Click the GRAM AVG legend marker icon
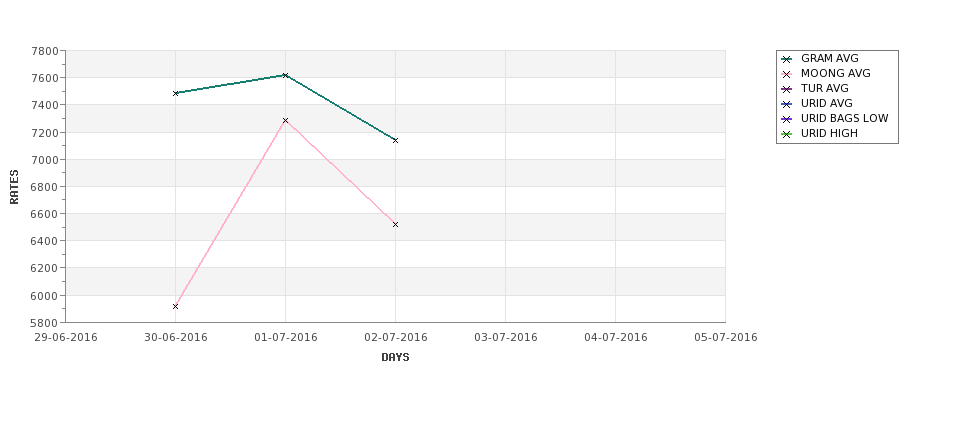The height and width of the screenshot is (429, 975). point(787,59)
